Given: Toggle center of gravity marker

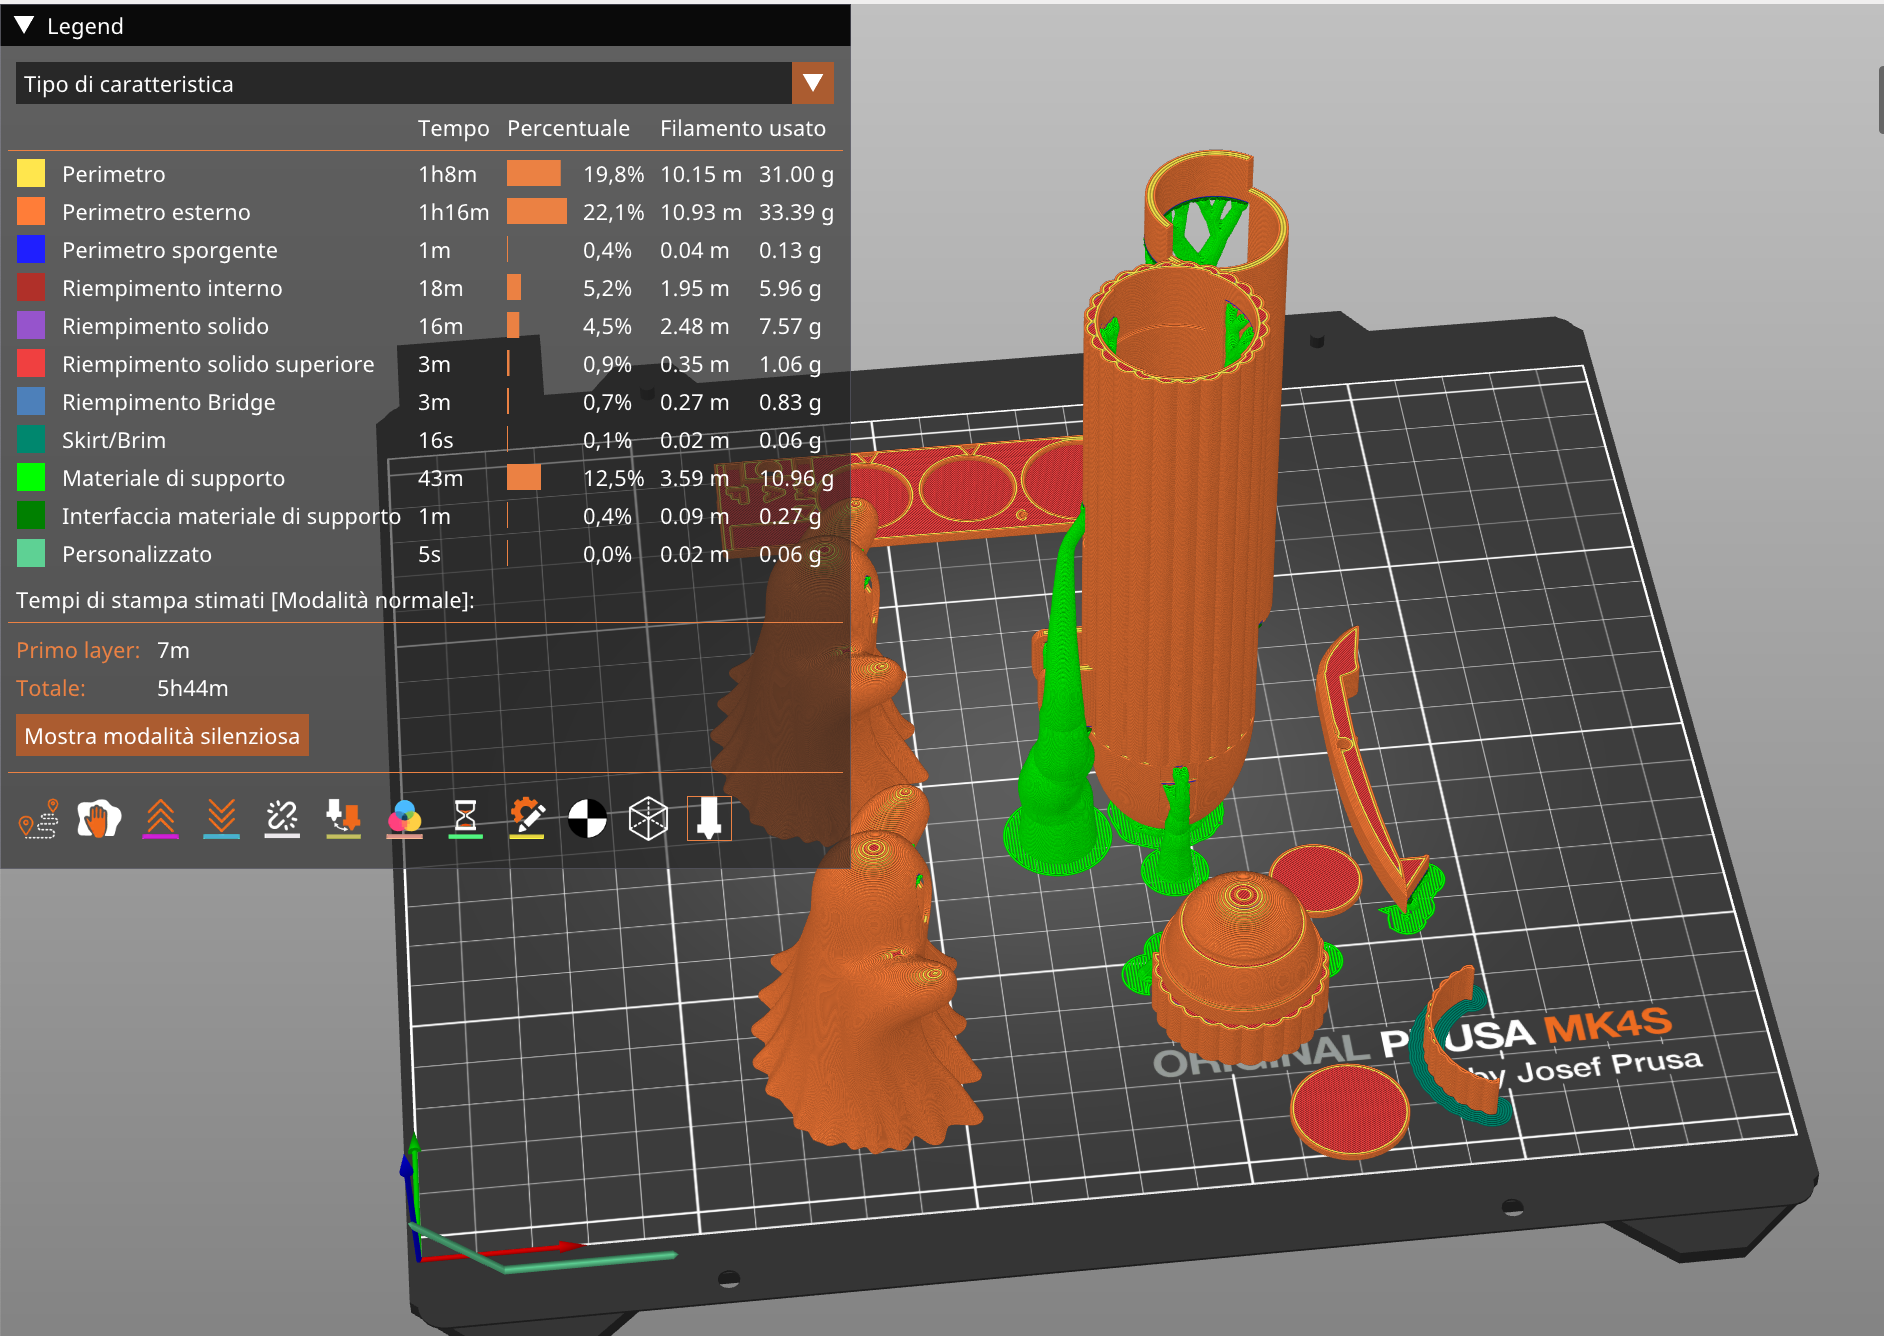Looking at the screenshot, I should [x=587, y=819].
